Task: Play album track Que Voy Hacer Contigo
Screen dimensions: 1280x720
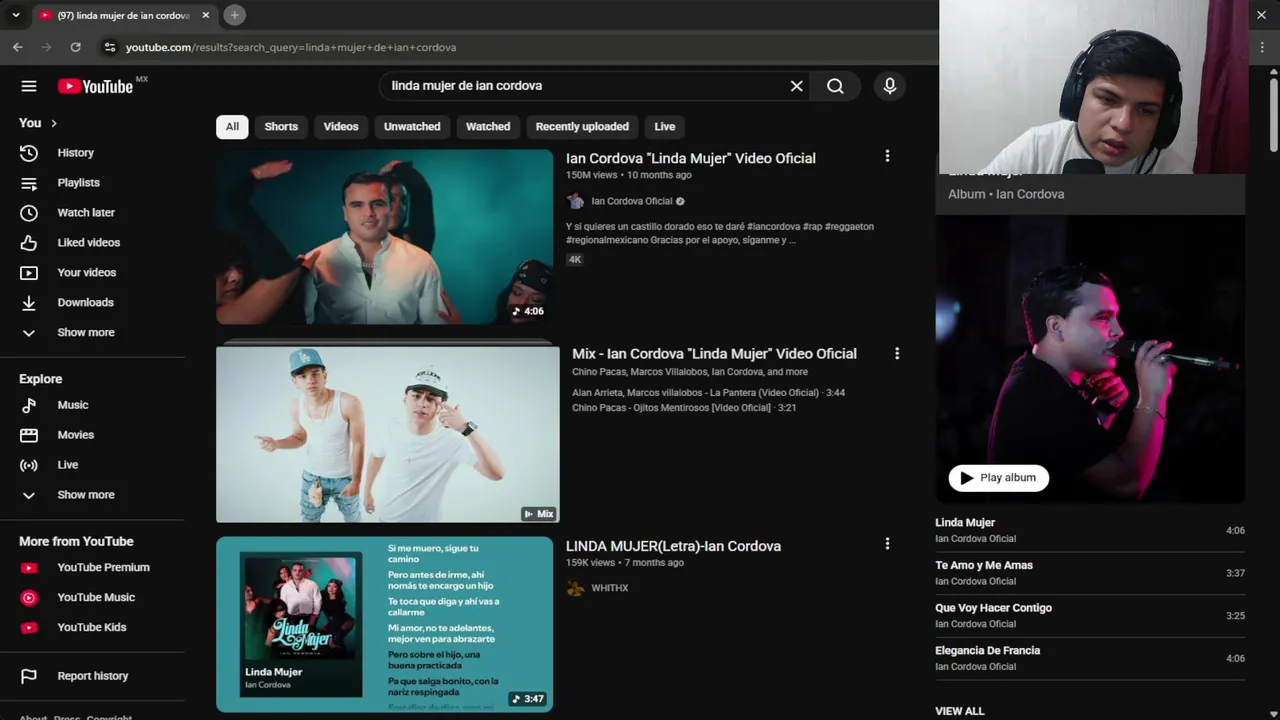Action: [1090, 615]
